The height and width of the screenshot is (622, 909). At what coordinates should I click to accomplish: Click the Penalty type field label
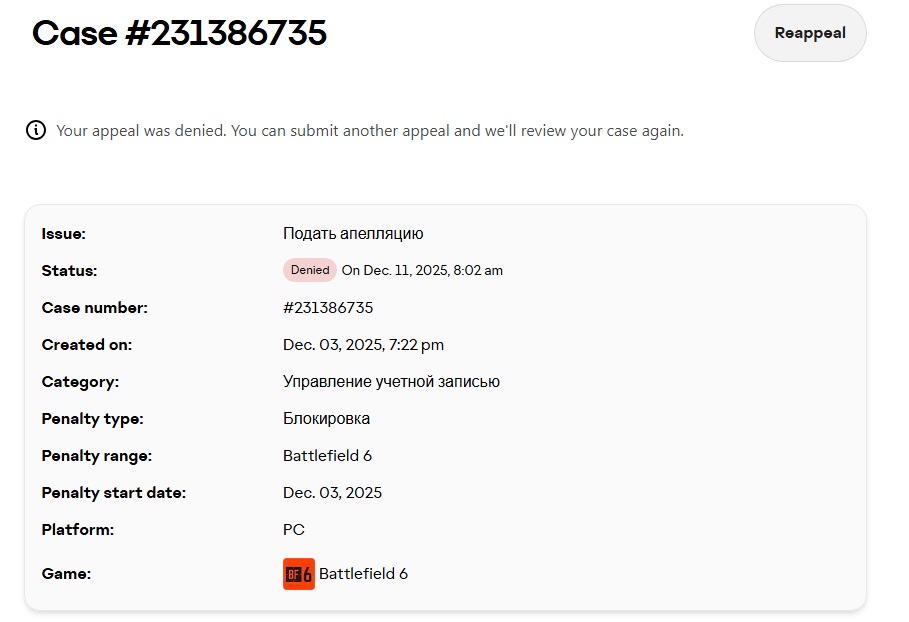click(x=92, y=418)
